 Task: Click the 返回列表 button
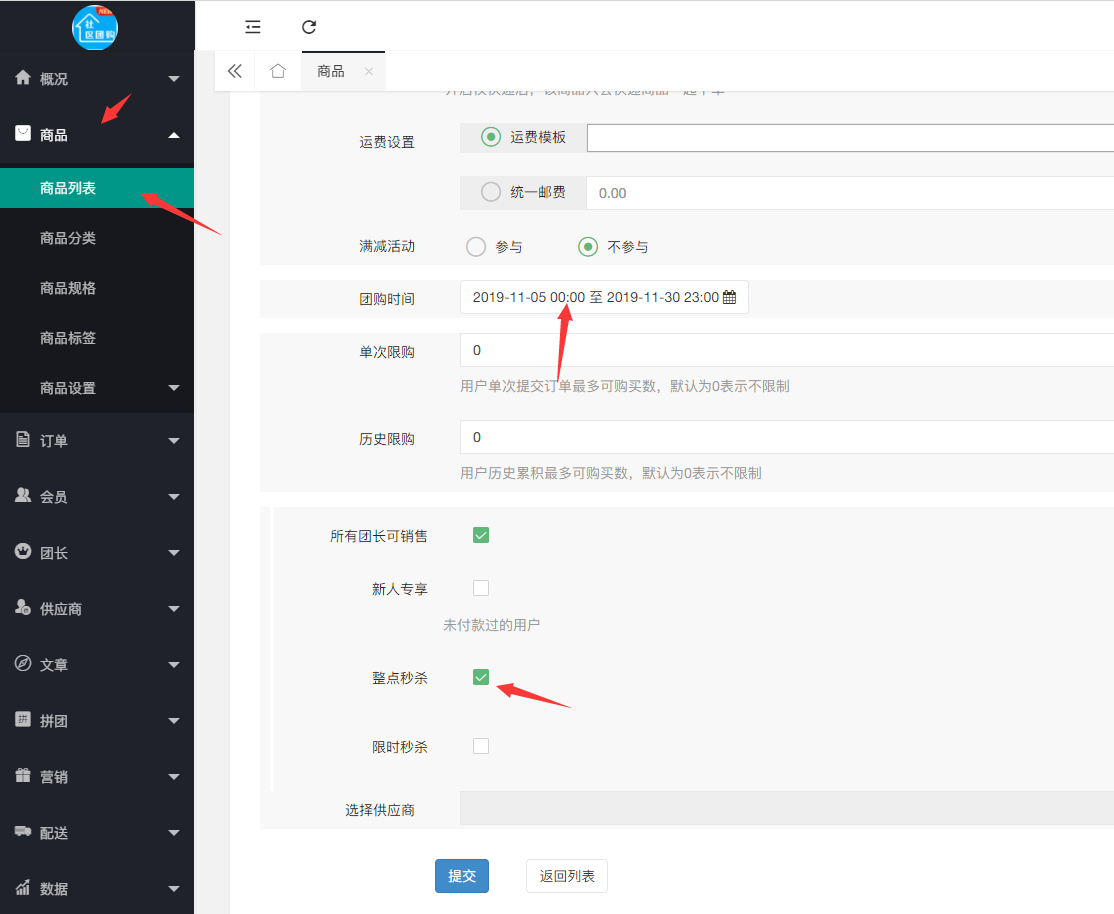(x=567, y=876)
